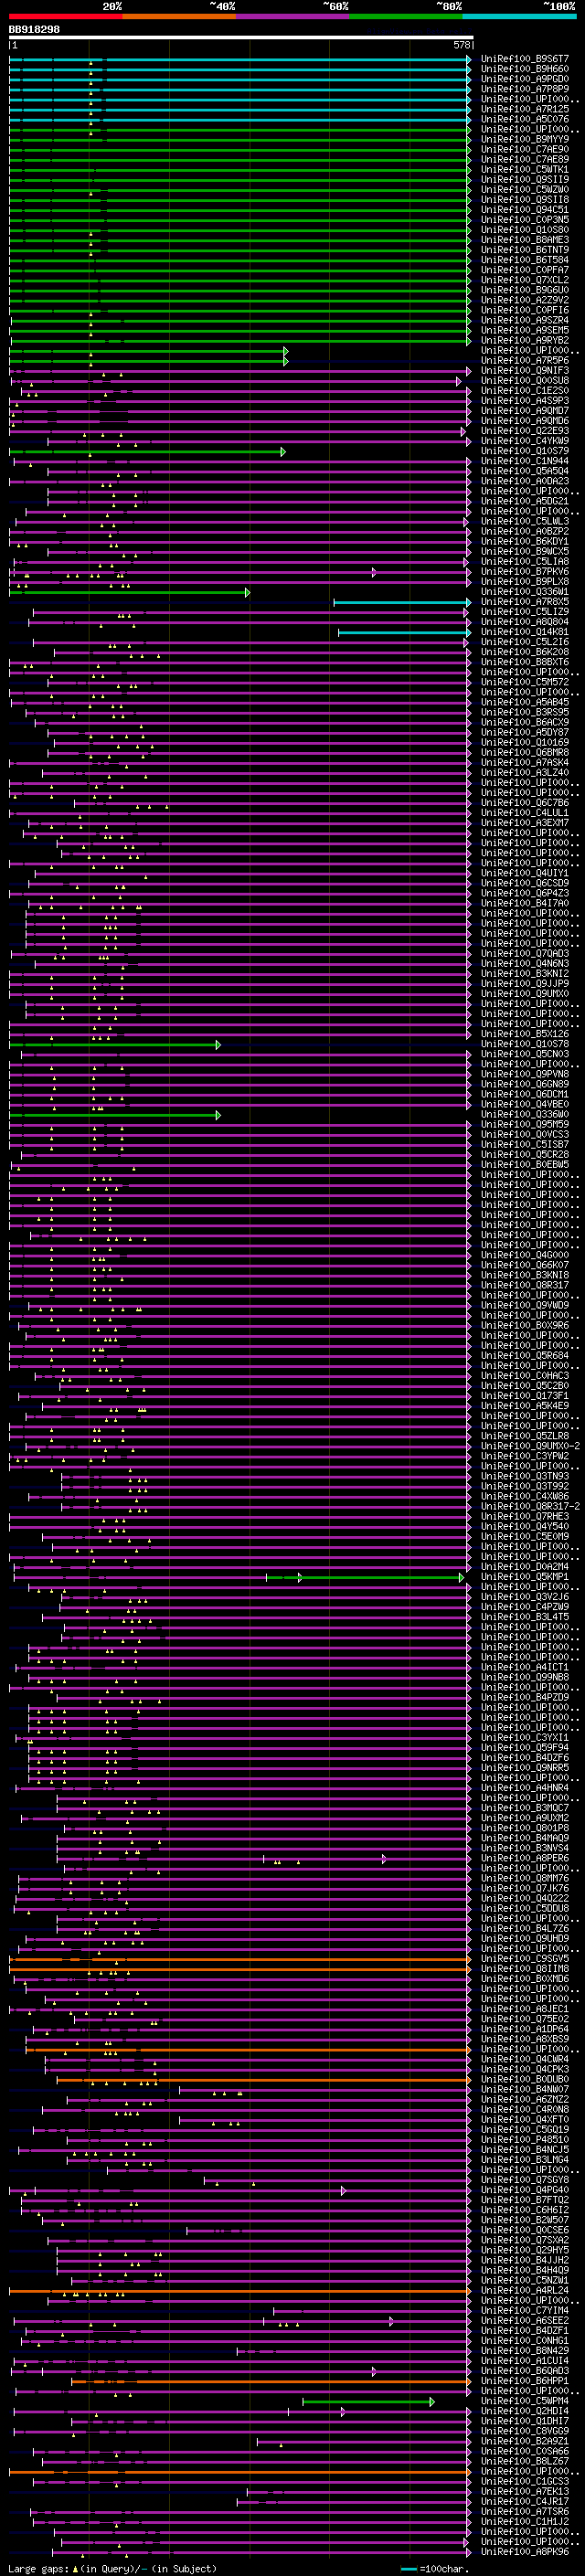The height and width of the screenshot is (2576, 585).
Task: Open hit UniRef100_A4RL24
Action: 525,2291
